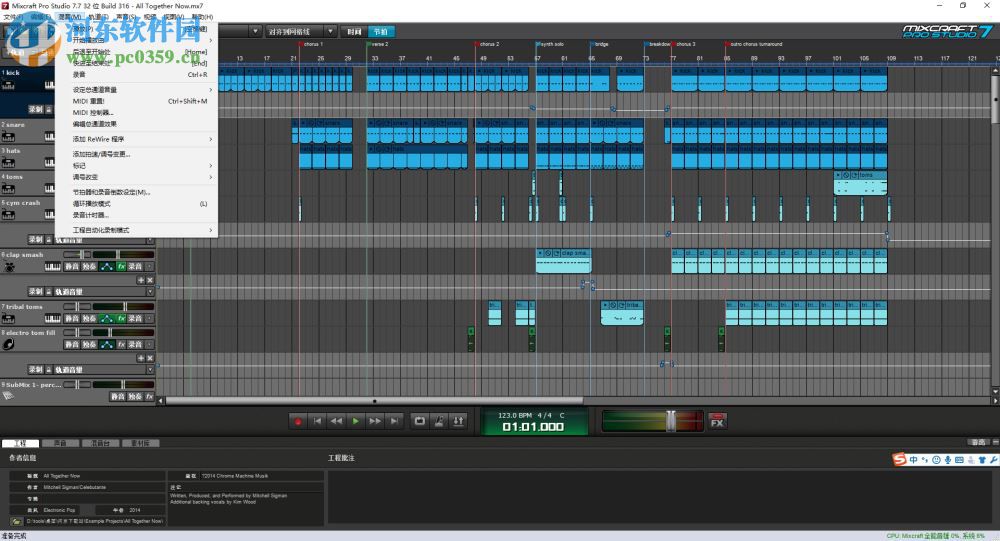
Task: Click the Sogou IME microphone icon
Action: pos(948,460)
